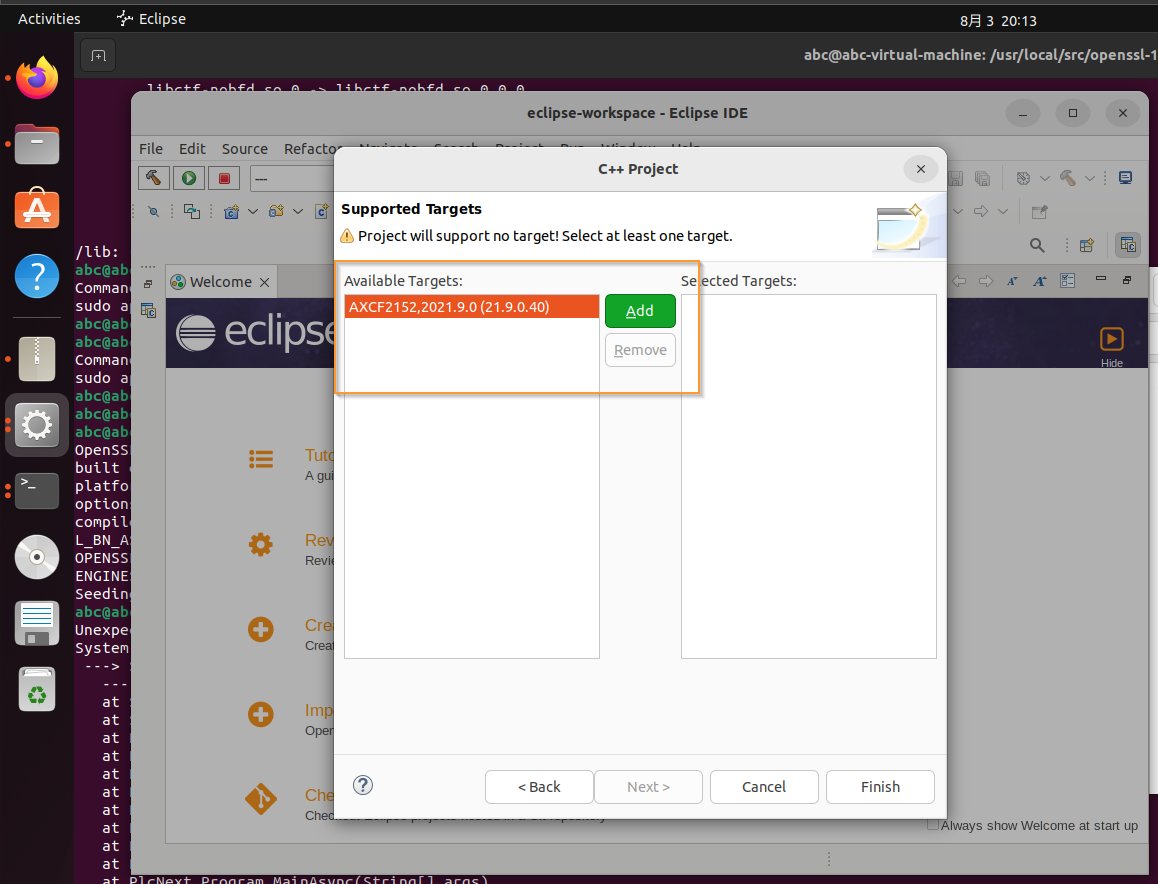Image resolution: width=1158 pixels, height=884 pixels.
Task: Open Terminal from the Ubuntu dock
Action: pos(37,491)
